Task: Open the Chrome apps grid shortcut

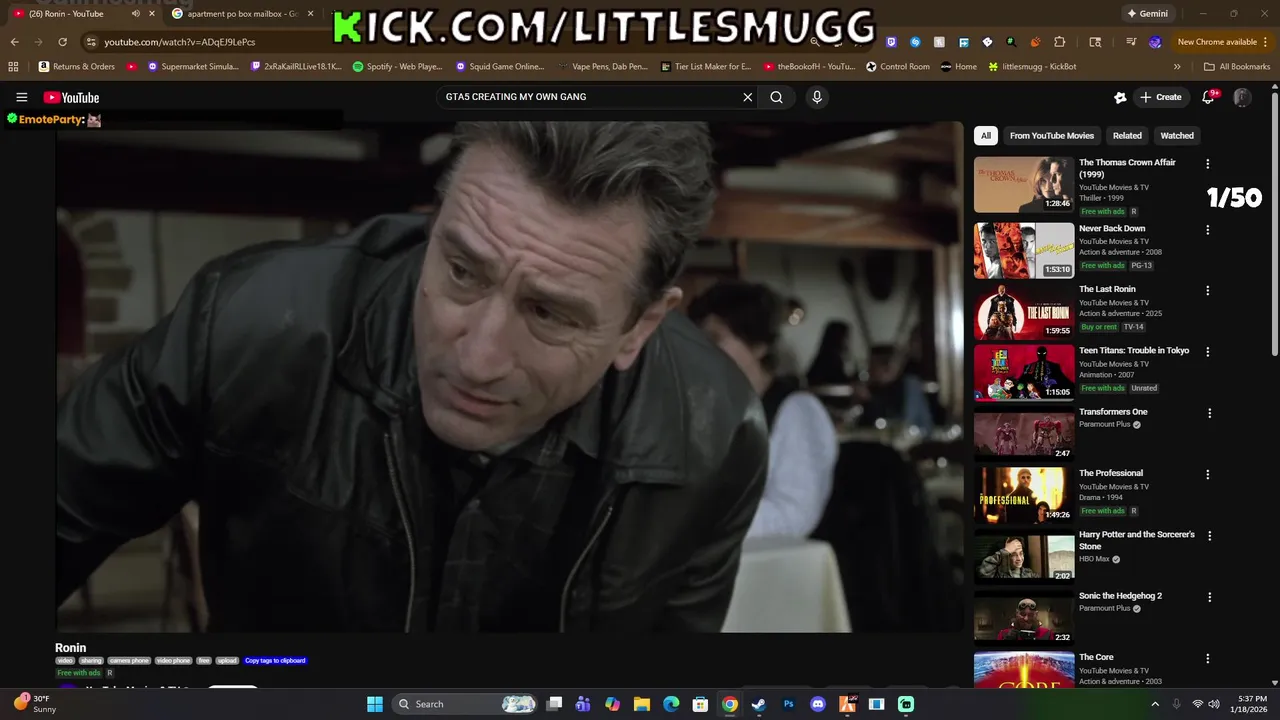Action: 13,67
